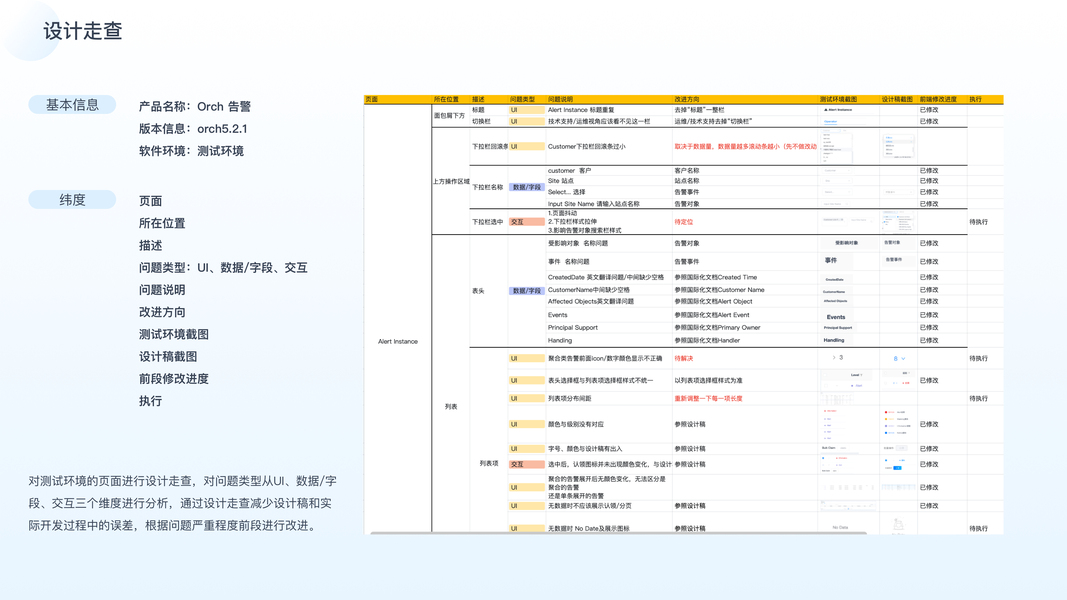1067x600 pixels.
Task: Click the 前端修改进度 table column header
Action: pyautogui.click(x=938, y=99)
